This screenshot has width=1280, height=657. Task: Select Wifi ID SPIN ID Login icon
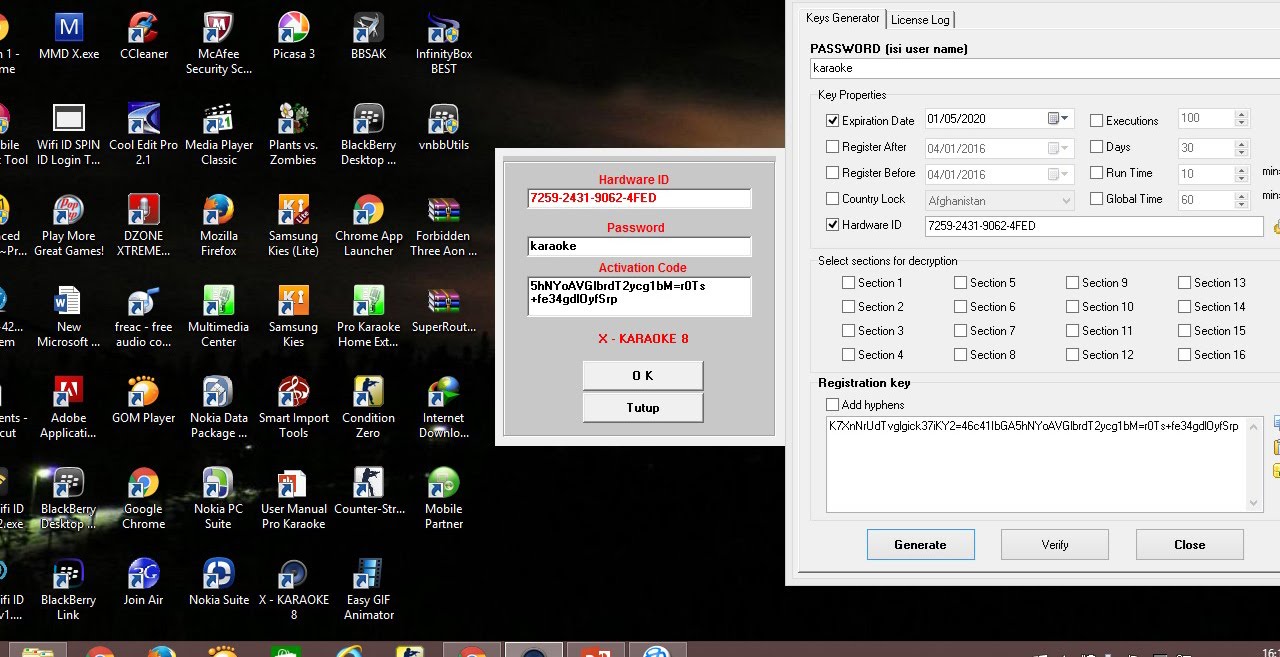(x=69, y=134)
